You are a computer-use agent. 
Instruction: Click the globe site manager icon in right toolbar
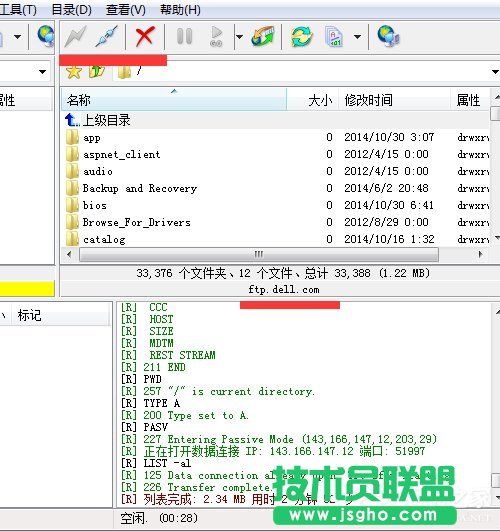point(388,36)
